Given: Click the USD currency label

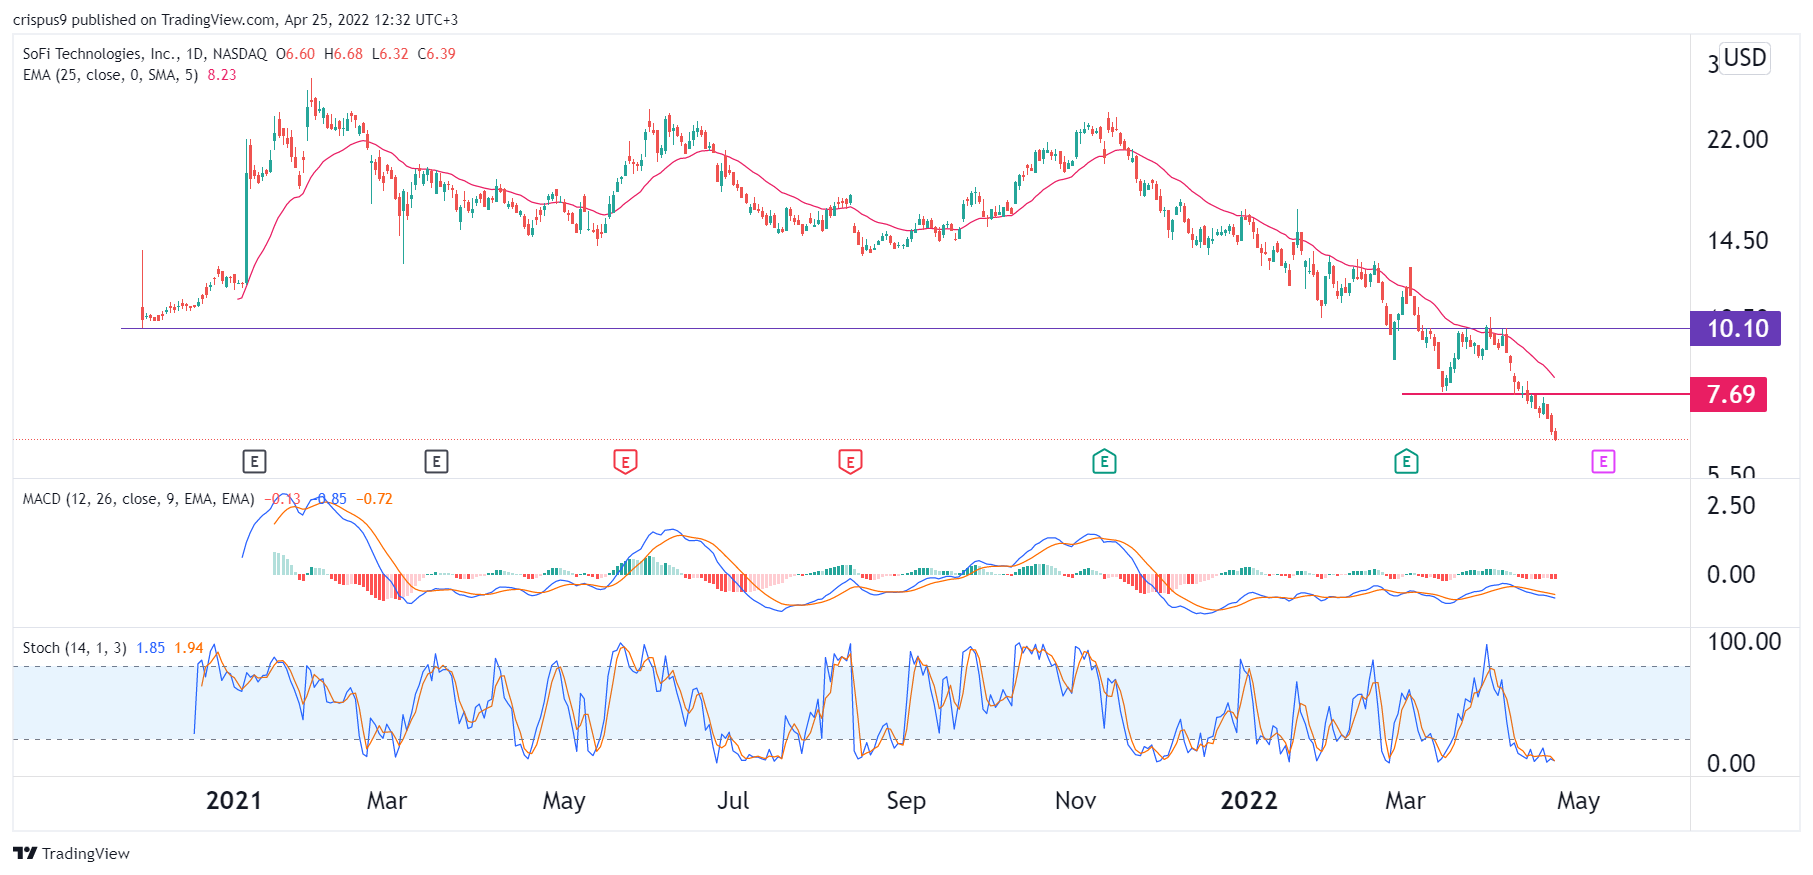Looking at the screenshot, I should pos(1745,58).
